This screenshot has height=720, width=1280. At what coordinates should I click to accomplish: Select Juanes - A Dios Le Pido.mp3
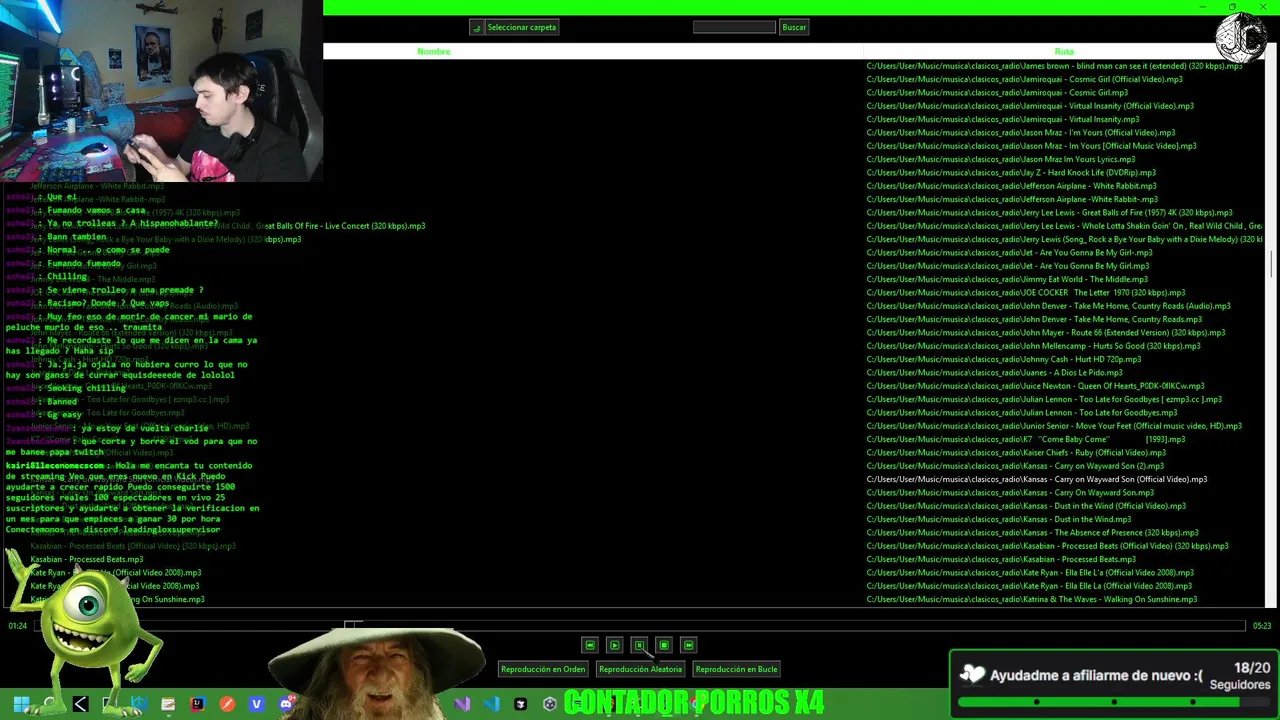994,372
